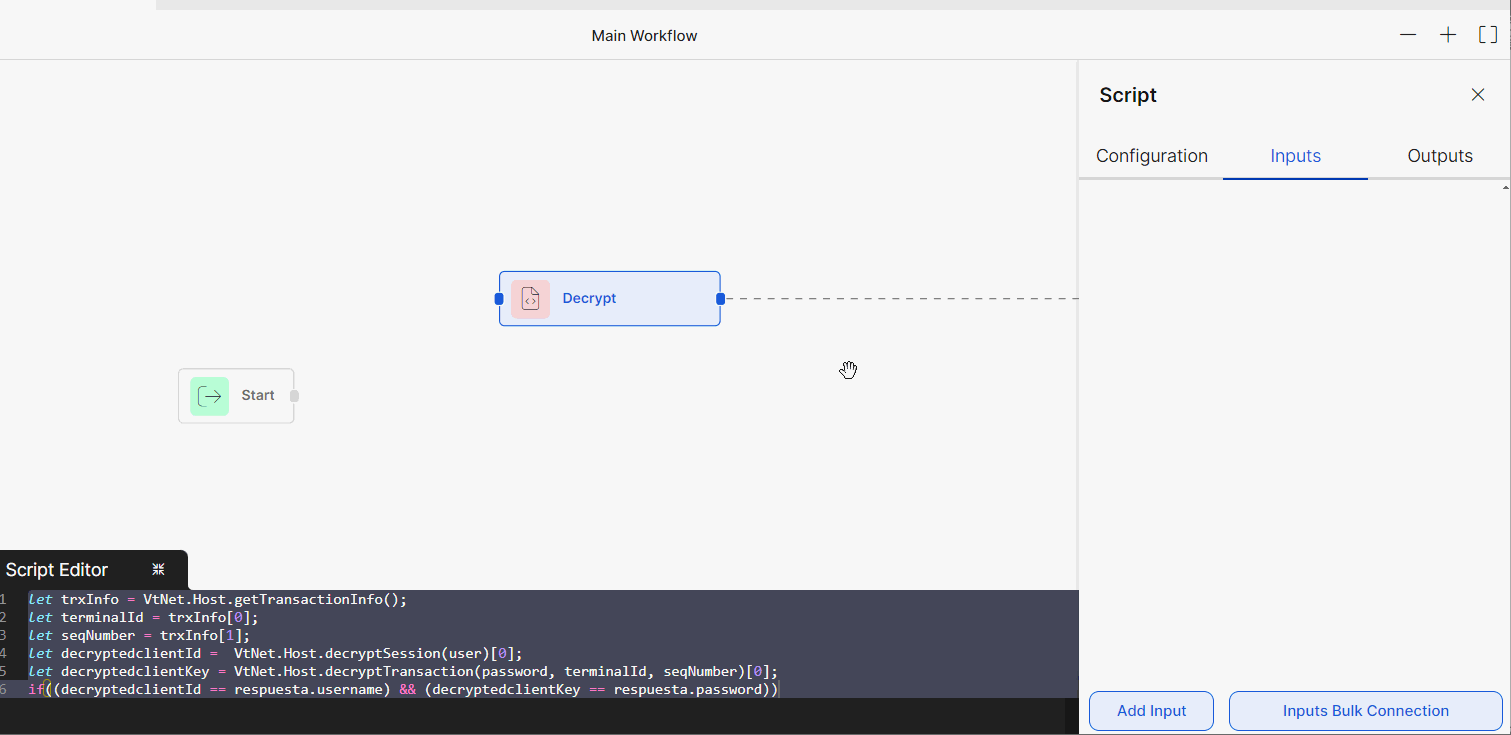Fit the workflow to the screen
Screen dimensions: 1511x735
tap(1487, 34)
